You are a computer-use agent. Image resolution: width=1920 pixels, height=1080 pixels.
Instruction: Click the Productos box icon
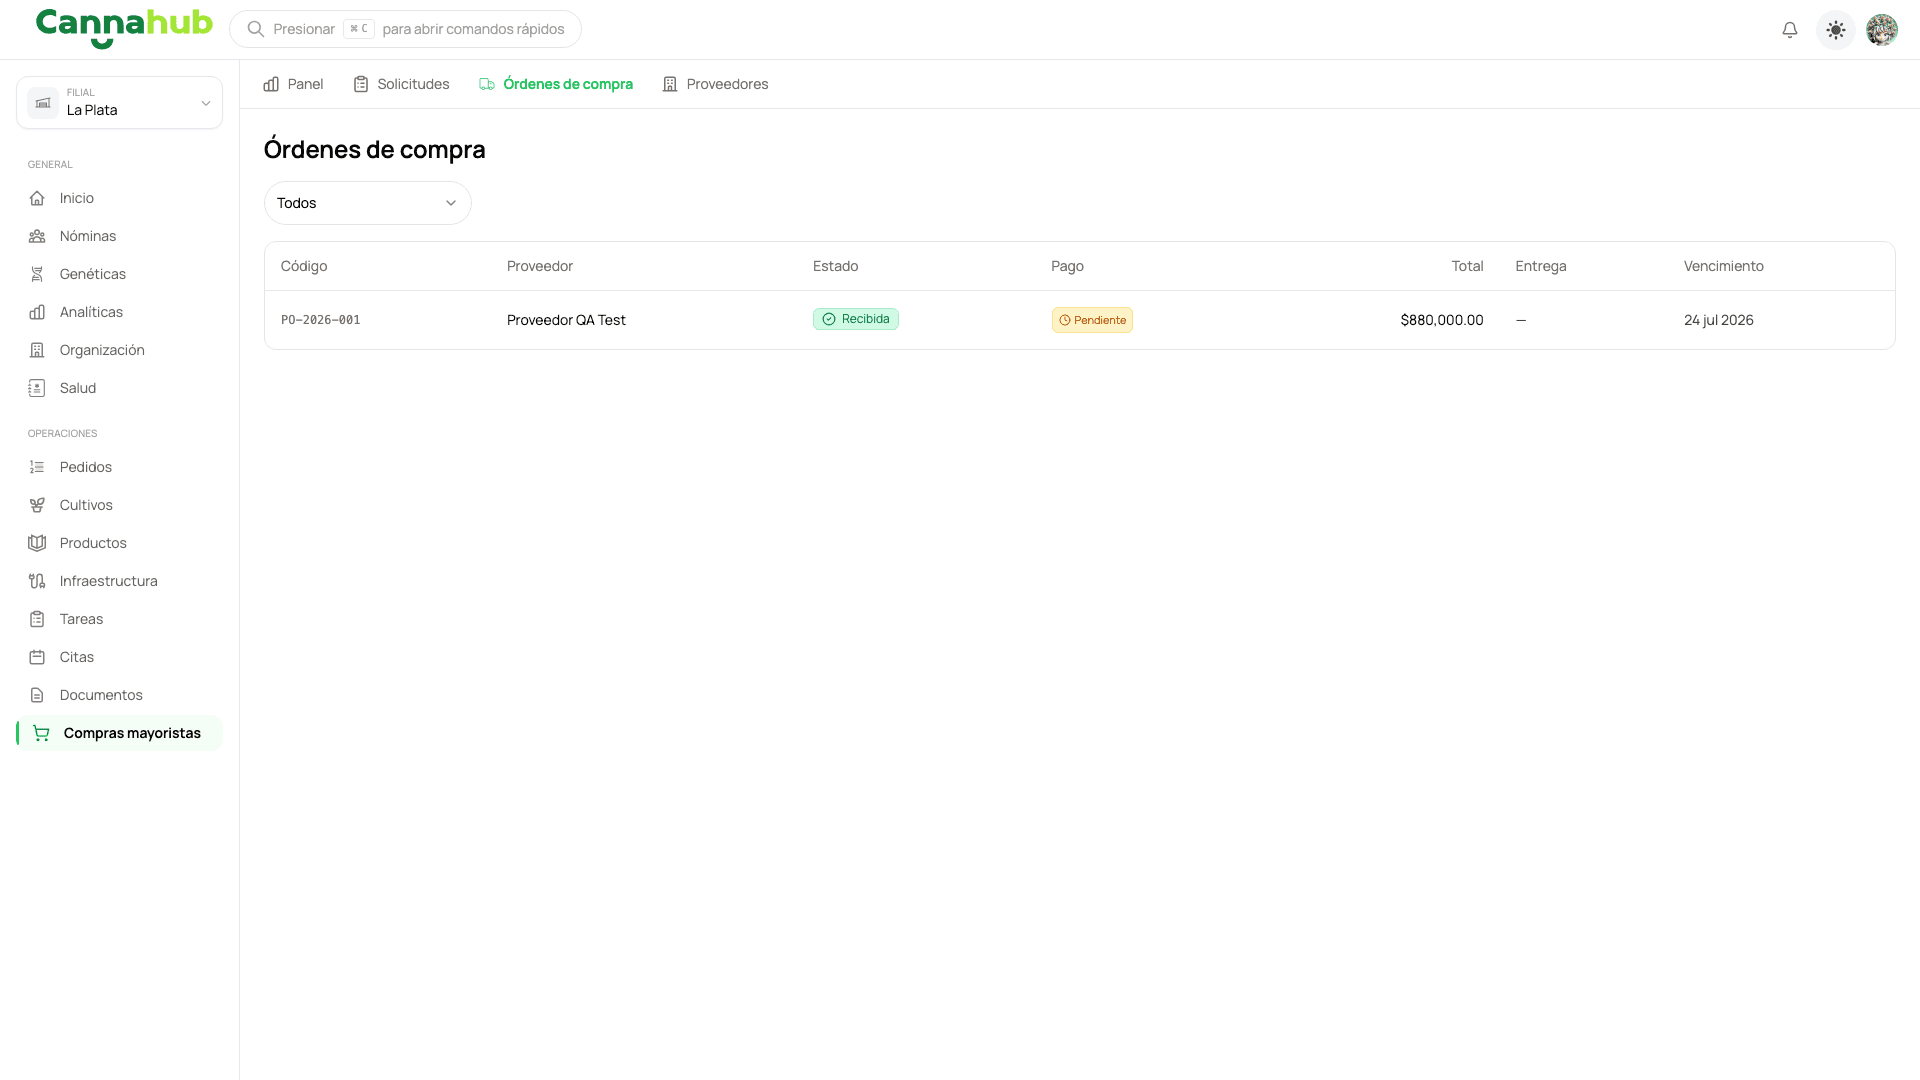[x=37, y=543]
